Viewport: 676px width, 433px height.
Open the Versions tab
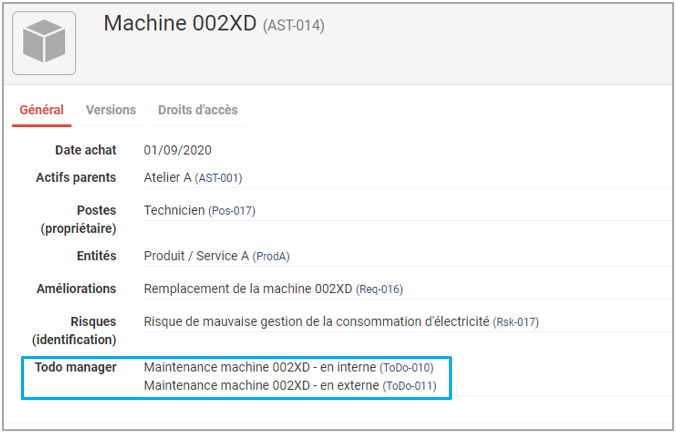point(111,110)
